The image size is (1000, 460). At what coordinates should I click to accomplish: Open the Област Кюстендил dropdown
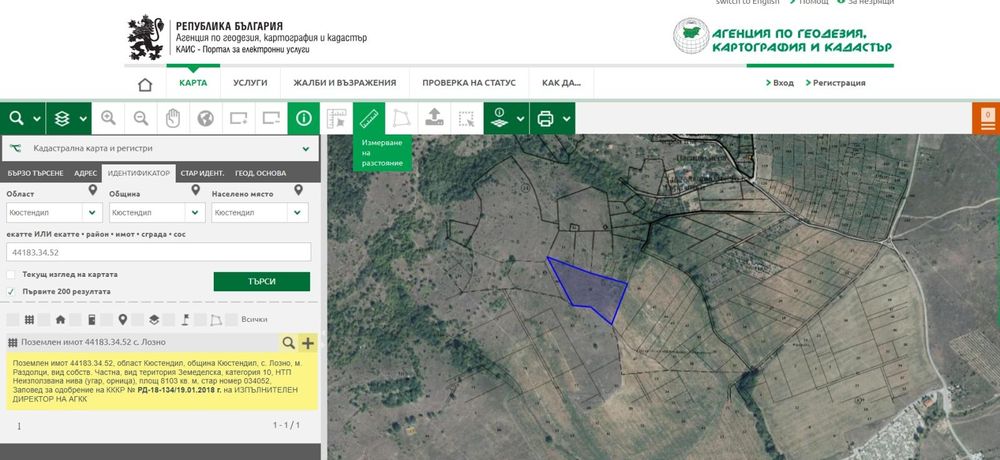click(x=54, y=212)
